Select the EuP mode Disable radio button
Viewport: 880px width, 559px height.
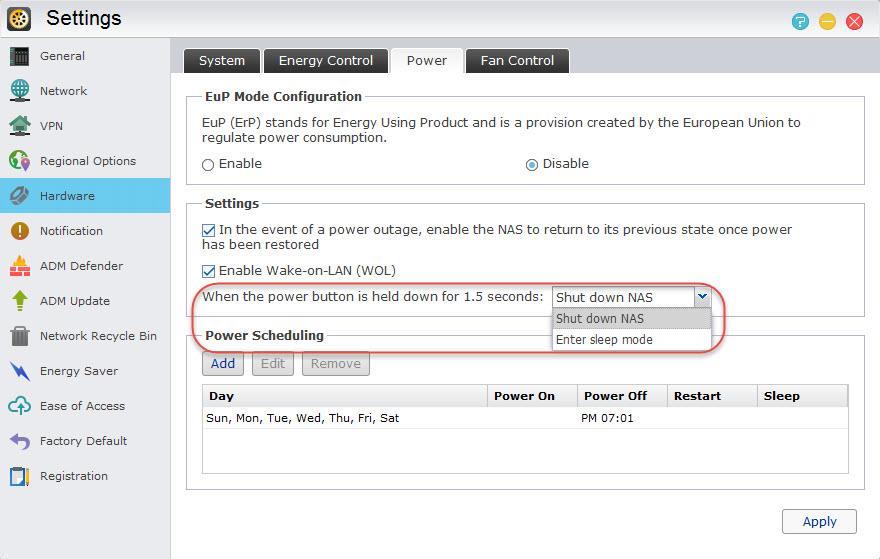pyautogui.click(x=531, y=164)
